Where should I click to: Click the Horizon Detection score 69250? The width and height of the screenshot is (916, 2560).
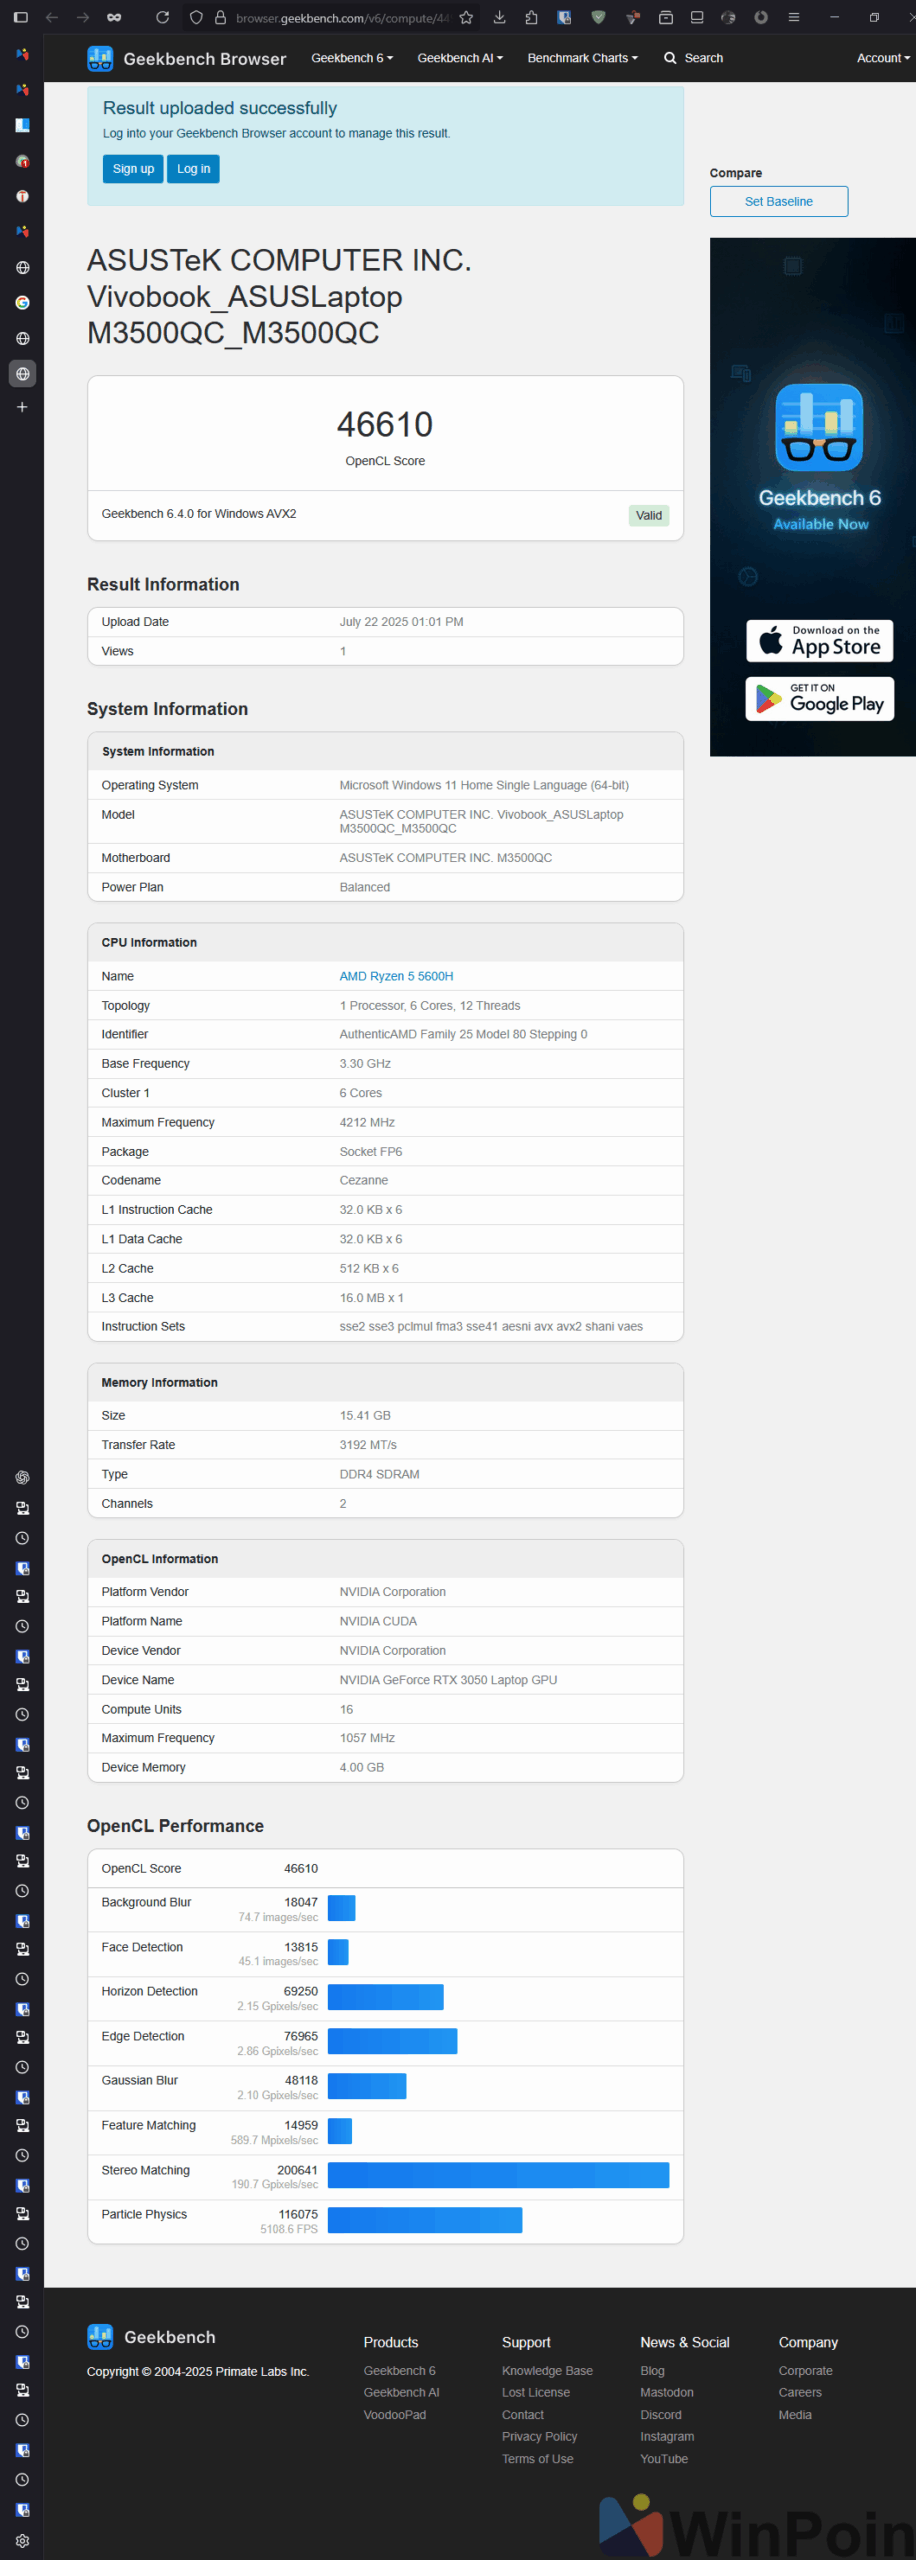301,1991
